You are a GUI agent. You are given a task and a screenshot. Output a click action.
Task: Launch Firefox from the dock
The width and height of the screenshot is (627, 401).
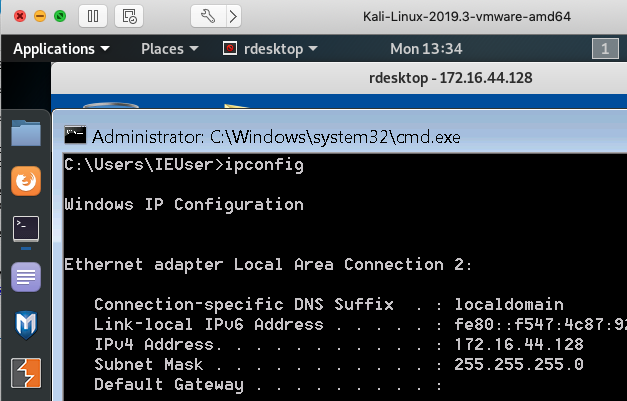(26, 181)
